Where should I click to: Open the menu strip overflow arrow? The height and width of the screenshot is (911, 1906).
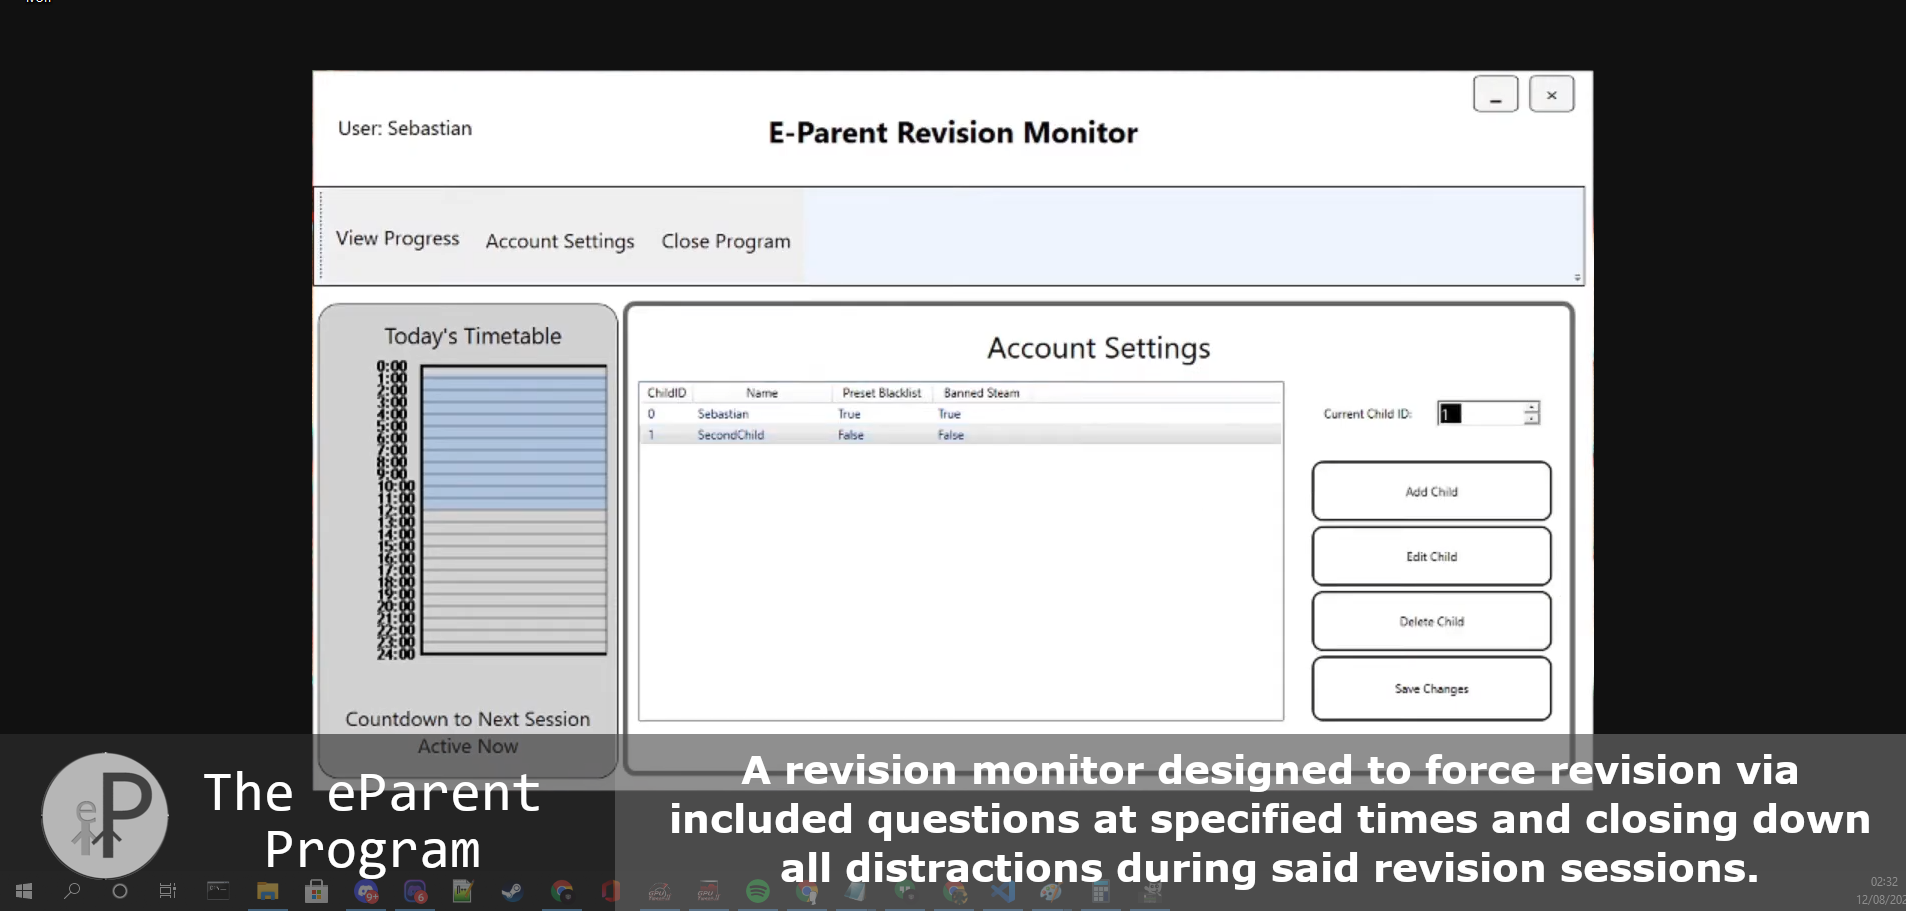(1577, 277)
